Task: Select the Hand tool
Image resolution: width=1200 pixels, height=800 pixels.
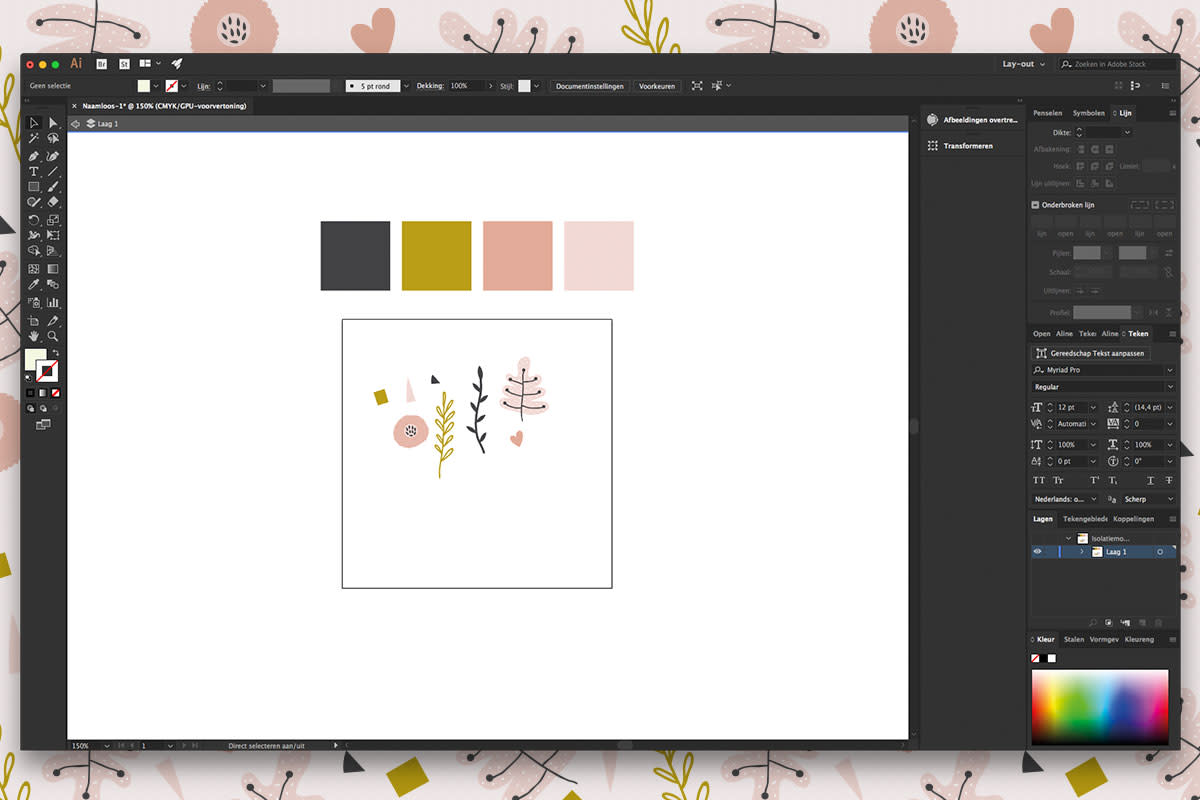Action: [x=34, y=337]
